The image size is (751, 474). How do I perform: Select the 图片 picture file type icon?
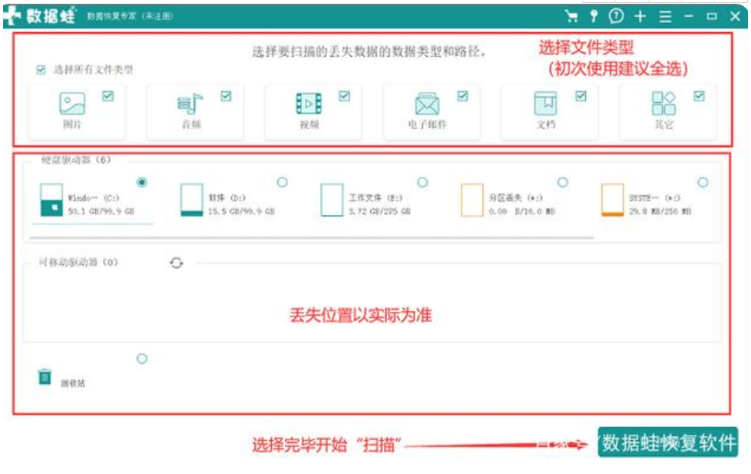pos(72,103)
